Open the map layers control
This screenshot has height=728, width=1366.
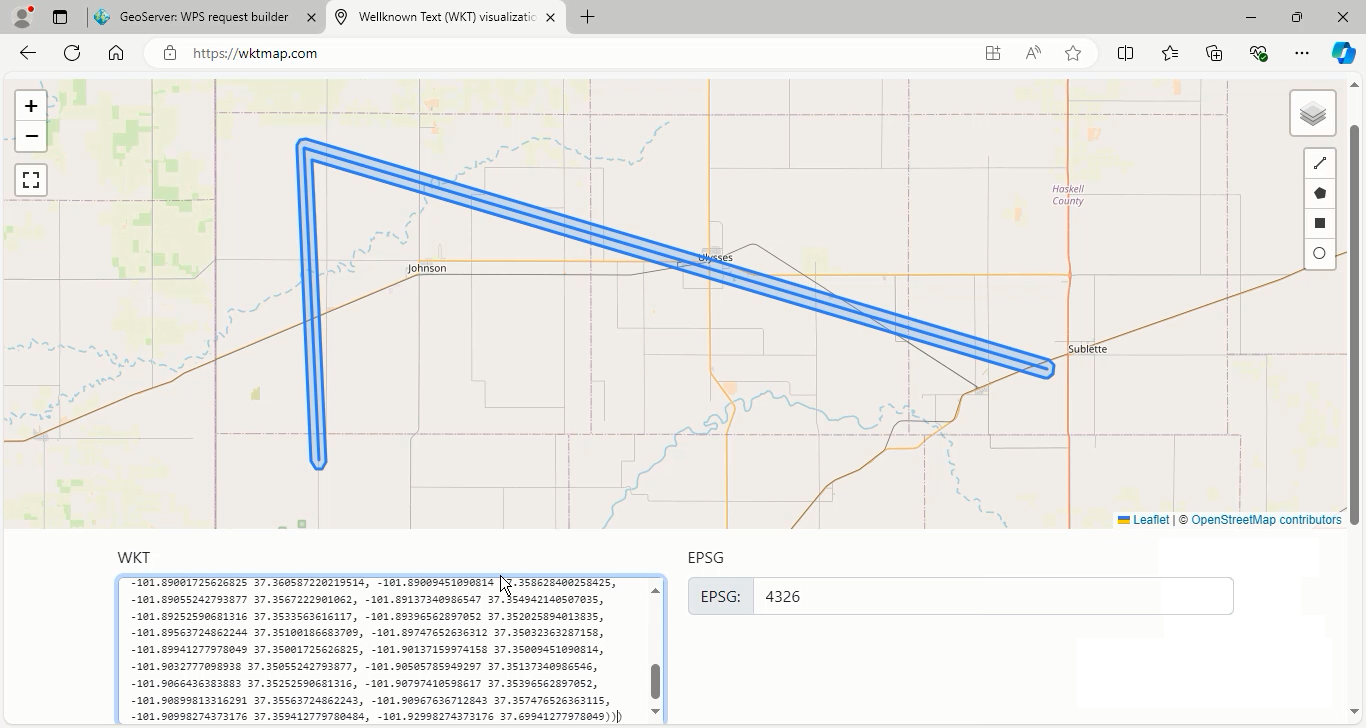click(1312, 114)
